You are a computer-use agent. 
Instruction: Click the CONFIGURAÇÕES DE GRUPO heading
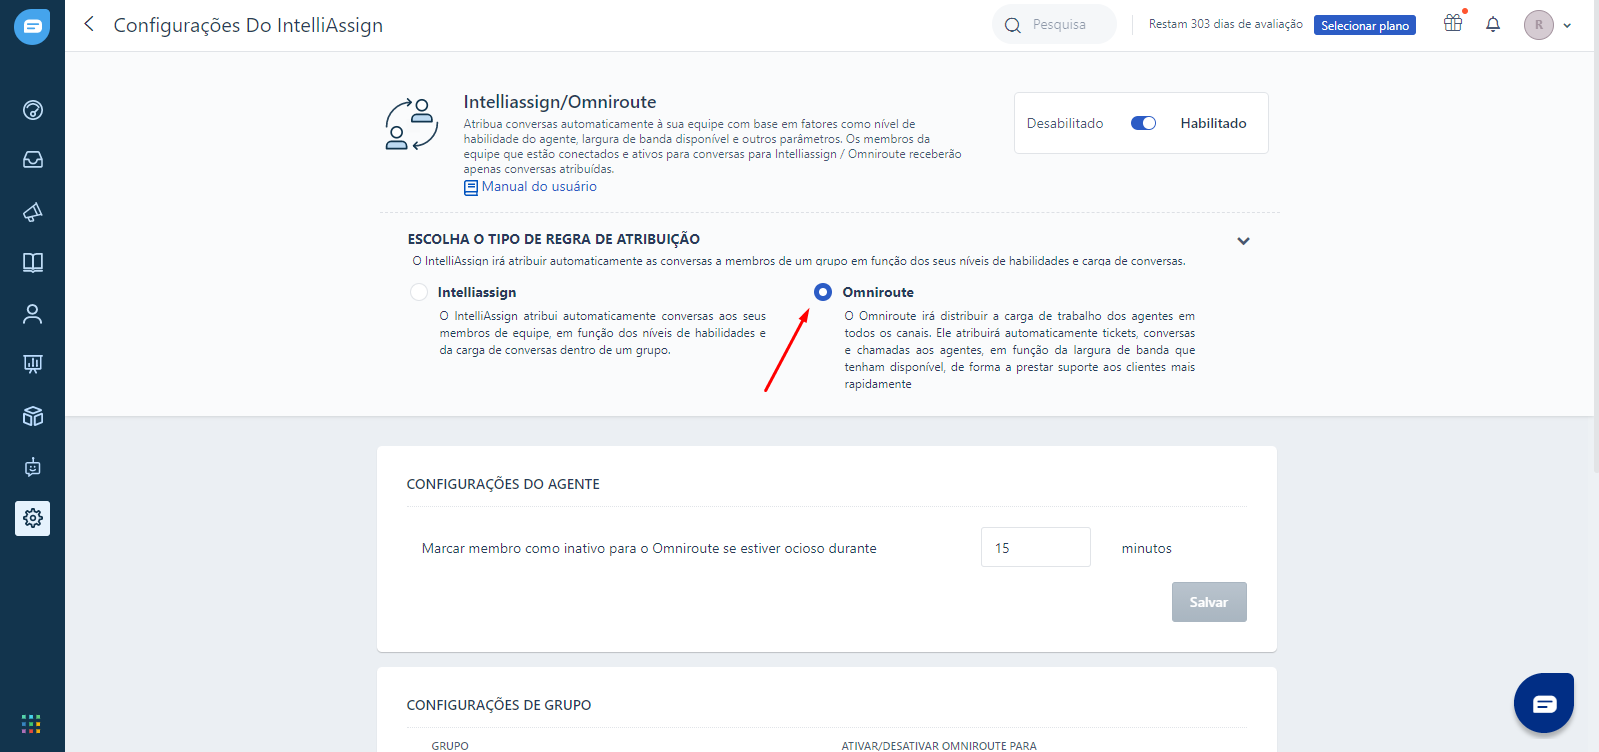coord(499,705)
